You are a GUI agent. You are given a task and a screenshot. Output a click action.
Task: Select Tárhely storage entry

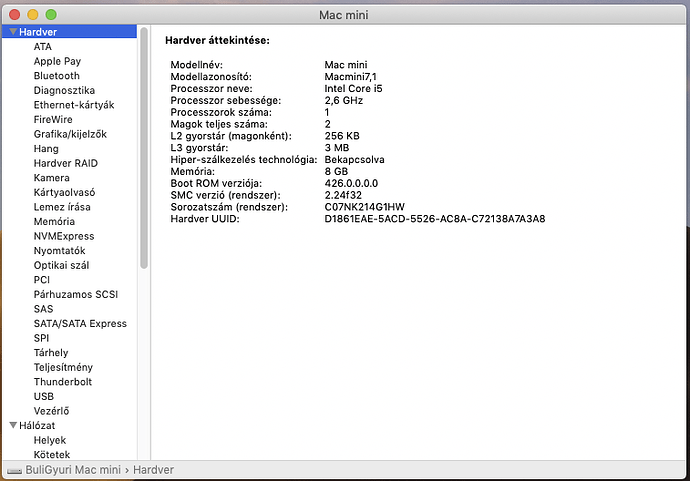click(x=51, y=352)
